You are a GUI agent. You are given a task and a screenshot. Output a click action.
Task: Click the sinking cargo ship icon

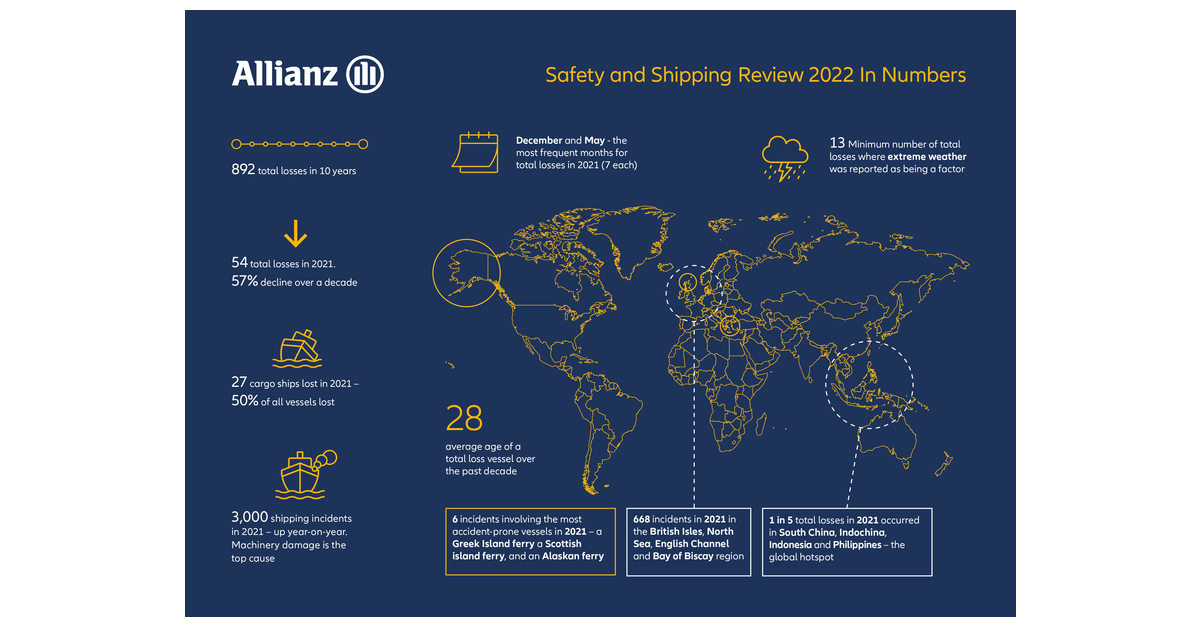298,348
